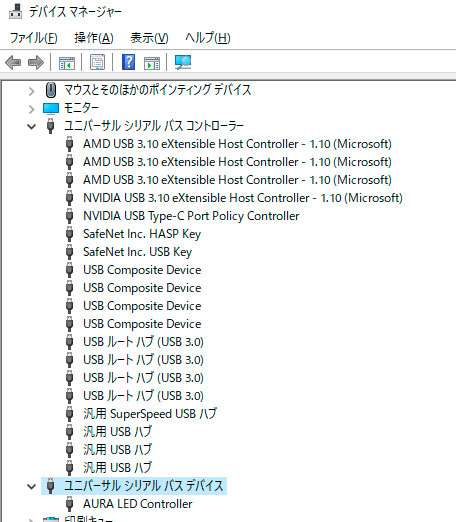Select the first USB Composite Device

(x=142, y=270)
